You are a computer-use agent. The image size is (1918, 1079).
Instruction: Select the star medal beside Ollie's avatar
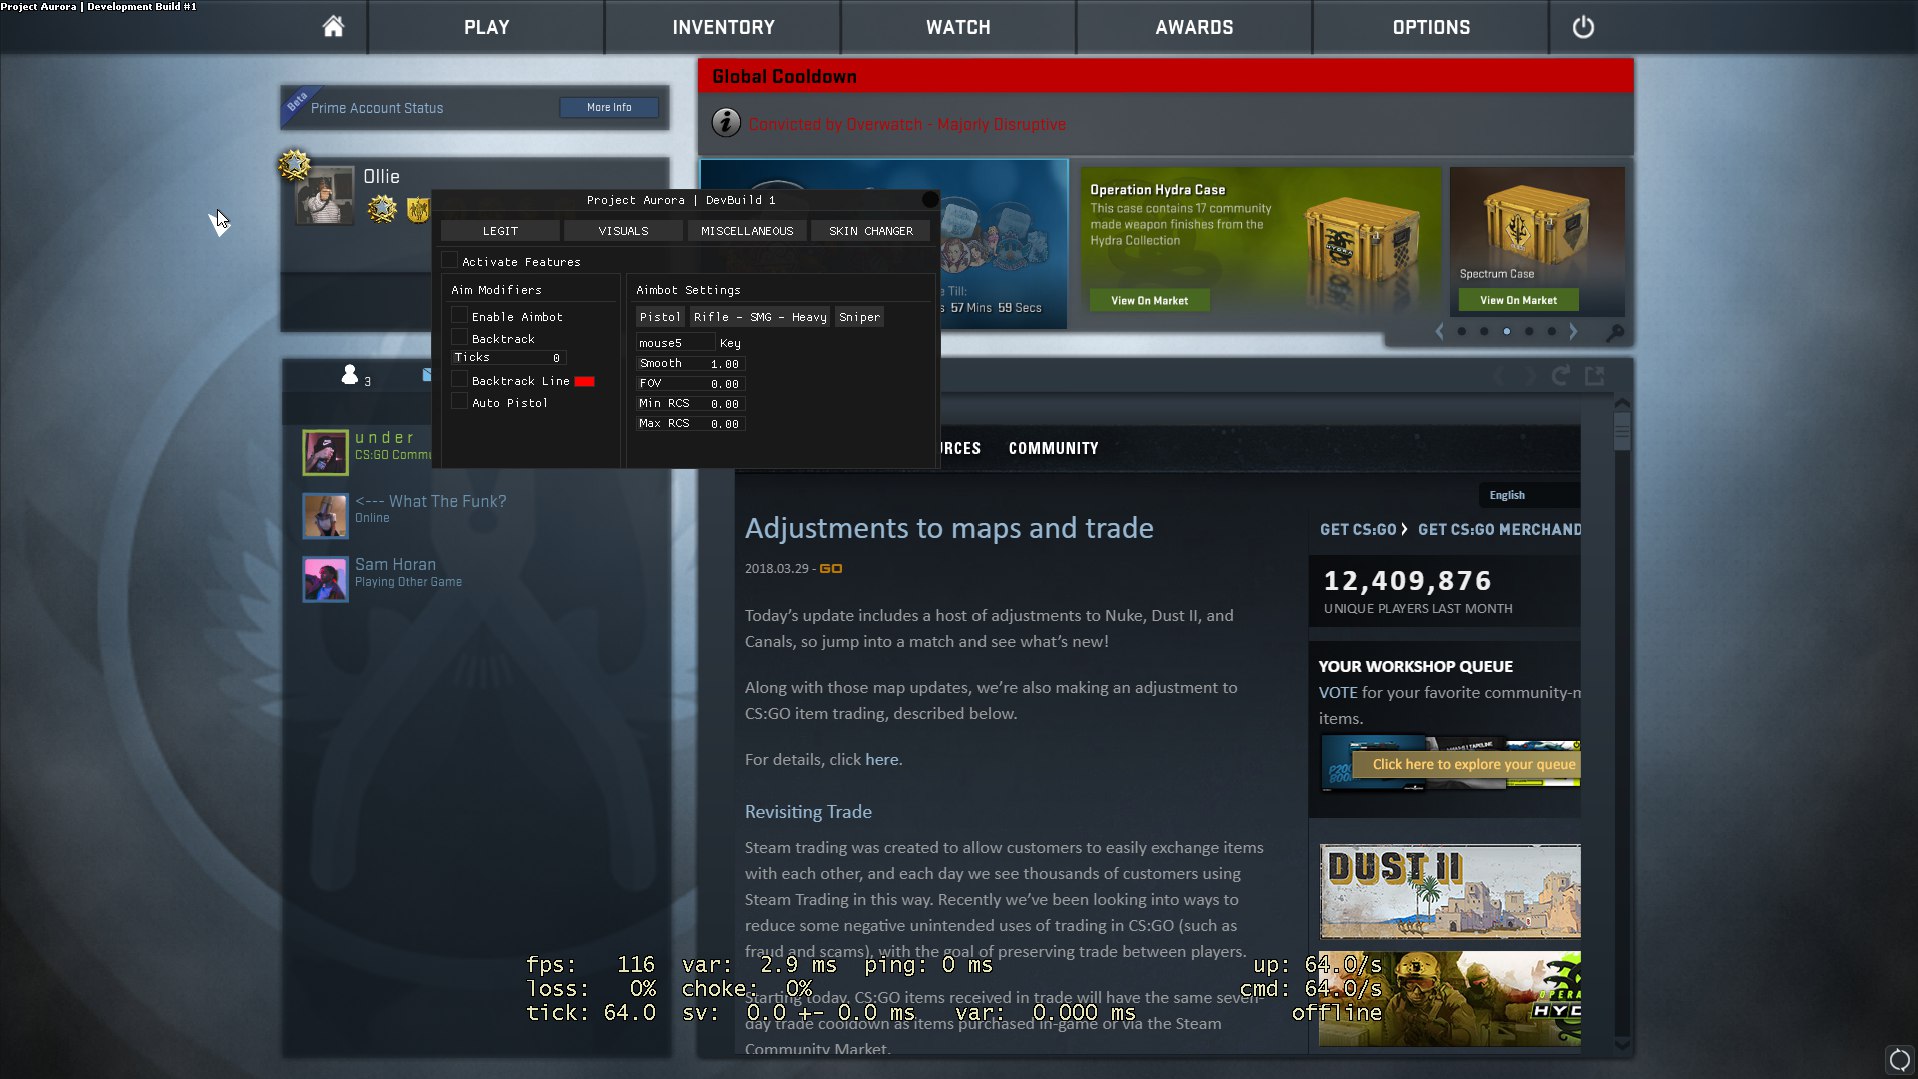click(x=381, y=209)
